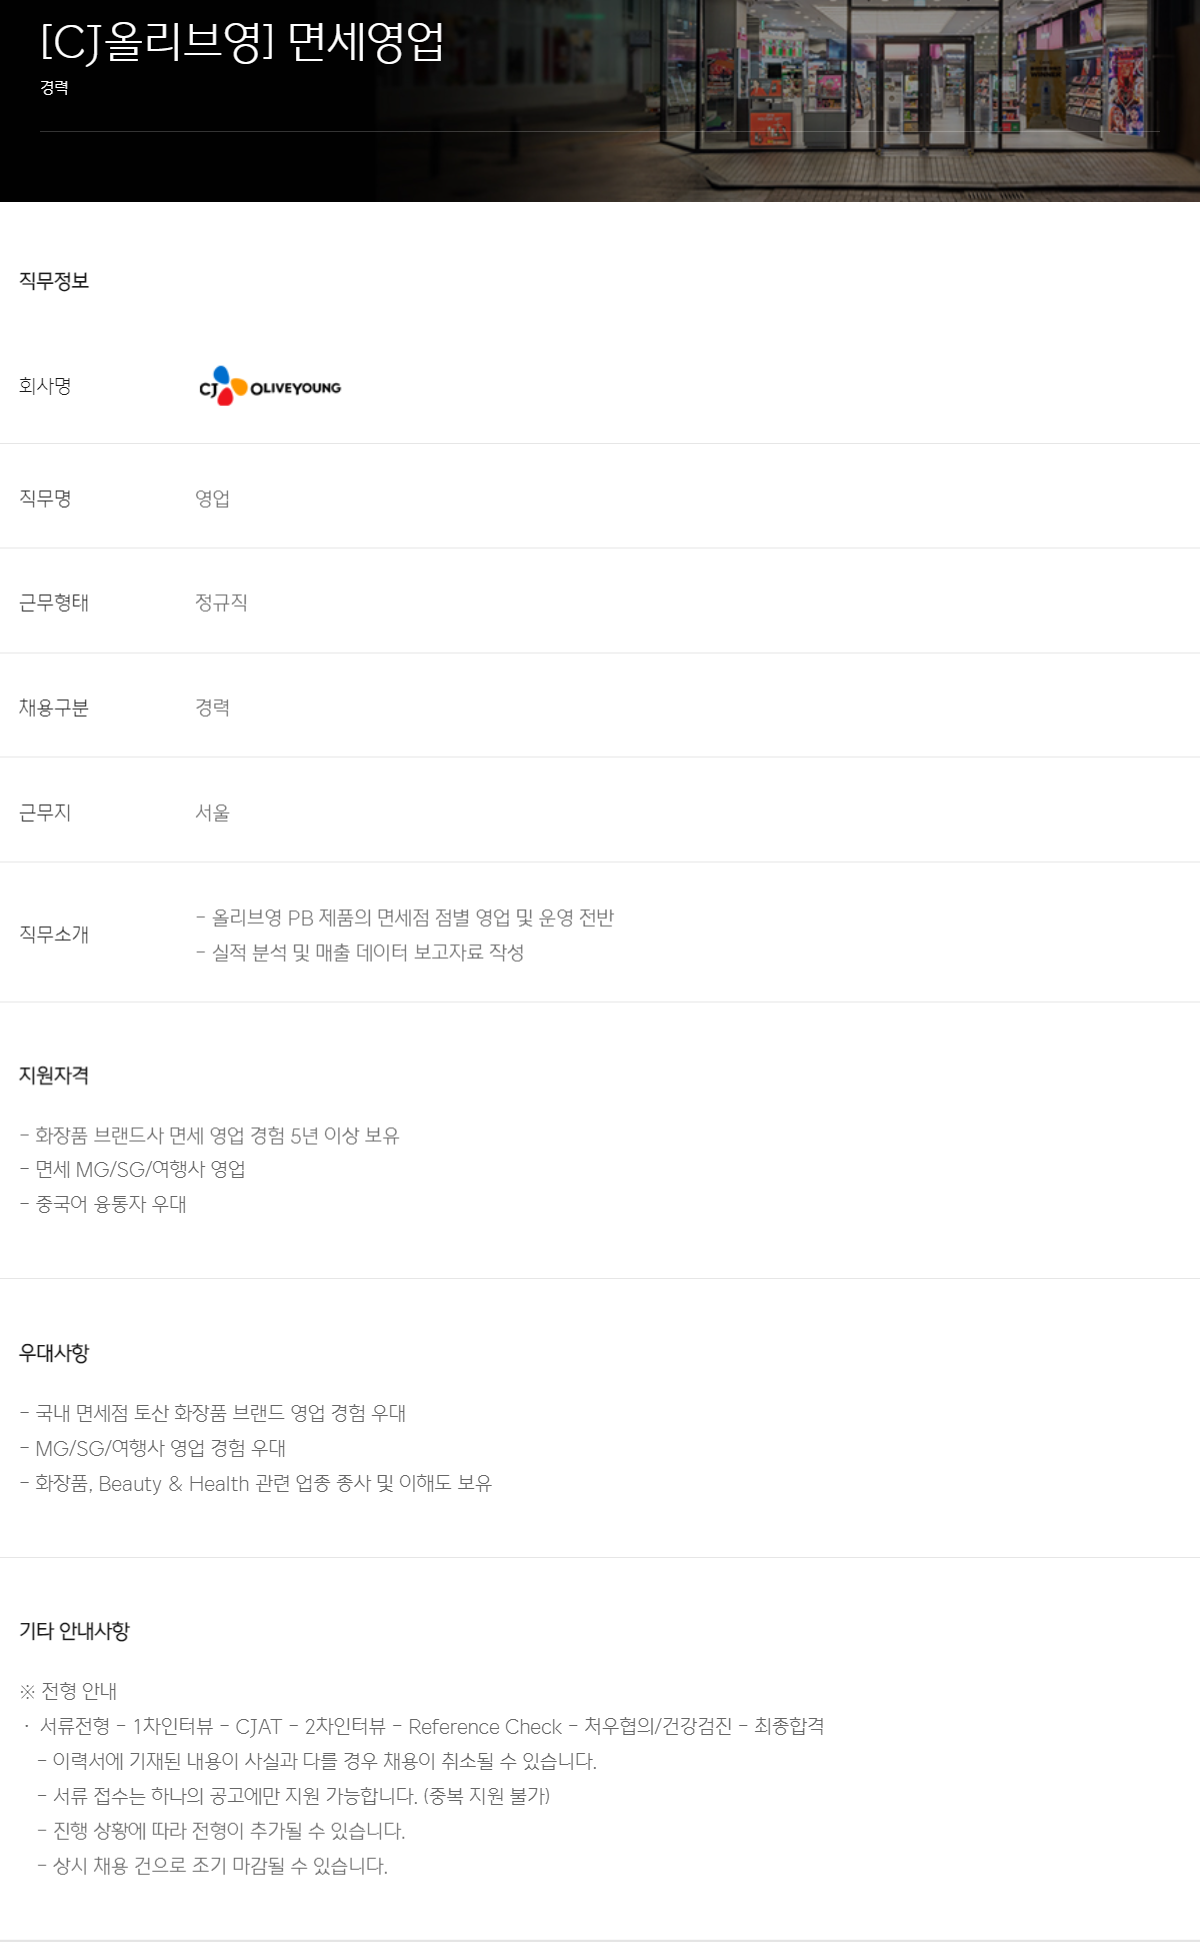Click the line about 올리브영 PB 제품 면세점 영업
This screenshot has width=1202, height=1956.
coord(405,918)
